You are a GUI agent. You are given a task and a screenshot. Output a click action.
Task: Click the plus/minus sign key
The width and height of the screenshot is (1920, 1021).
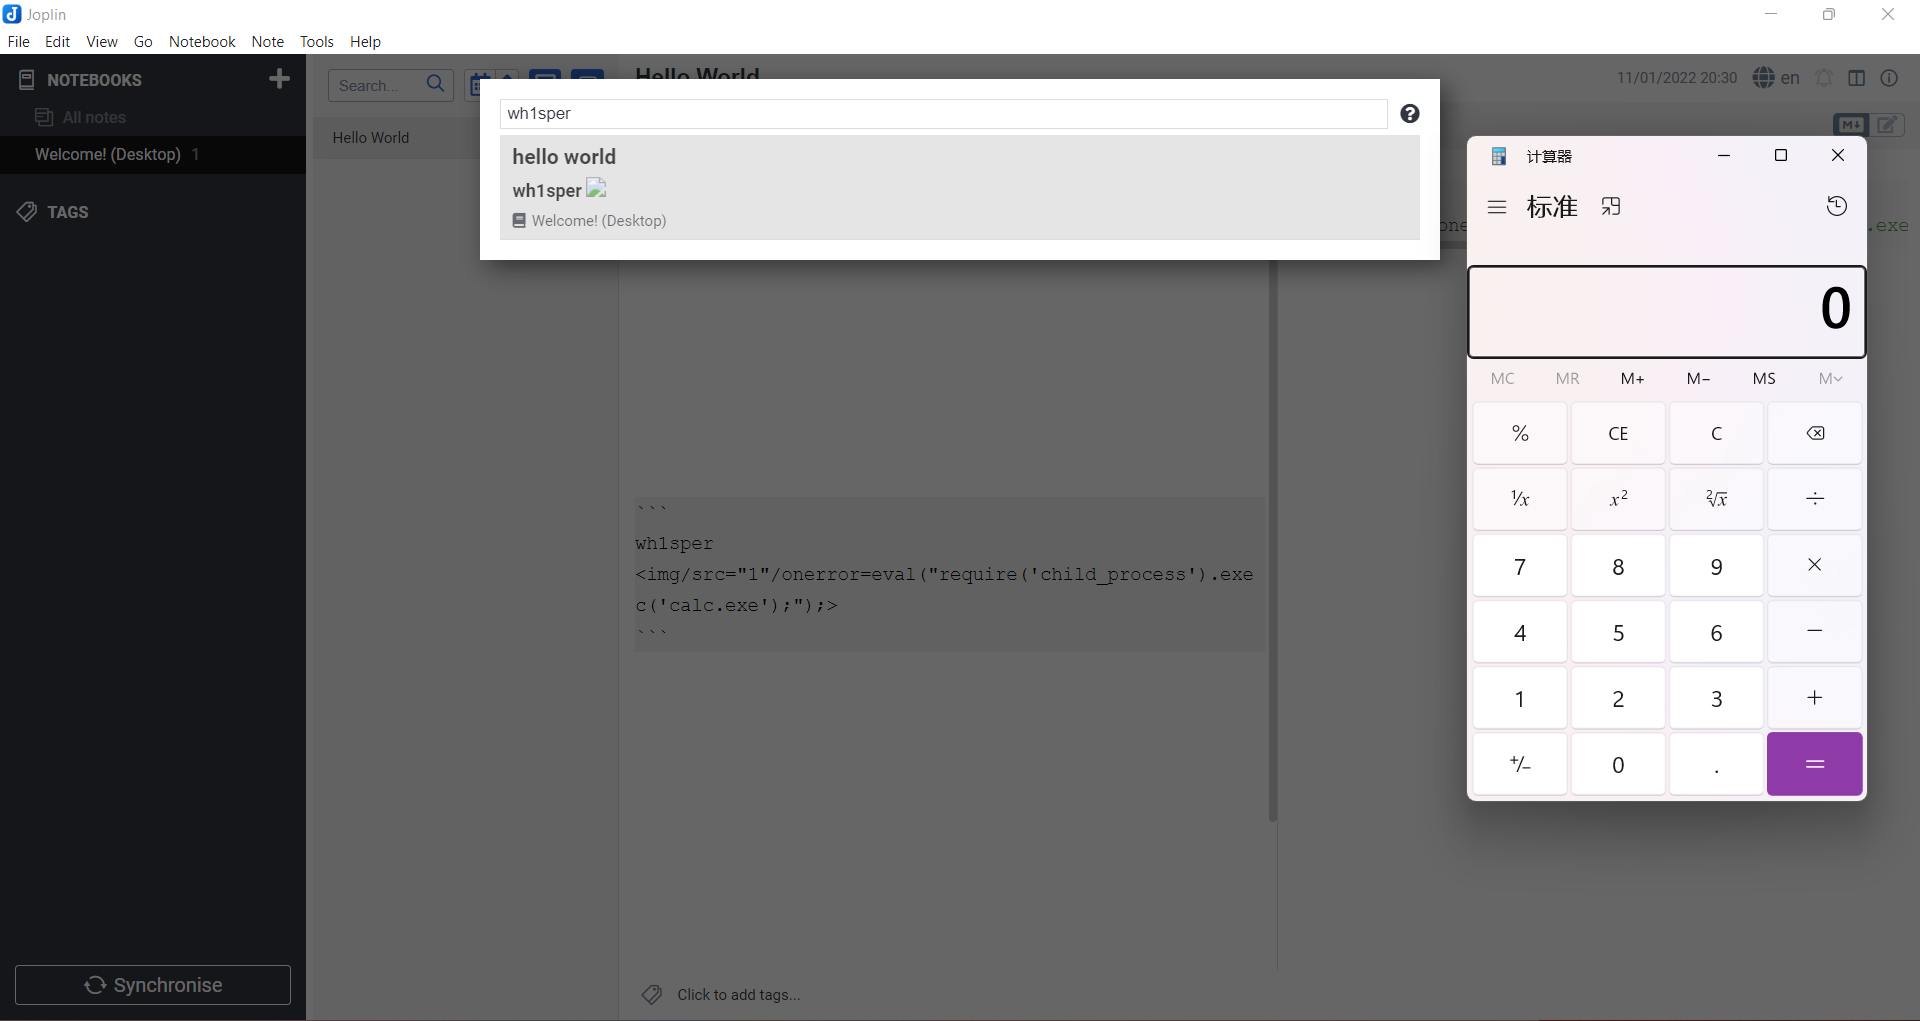click(1520, 764)
